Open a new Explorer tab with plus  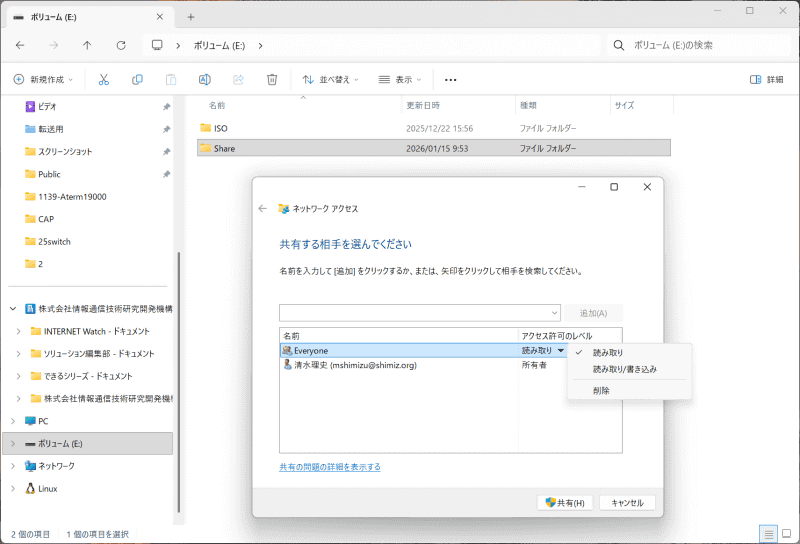tap(191, 17)
